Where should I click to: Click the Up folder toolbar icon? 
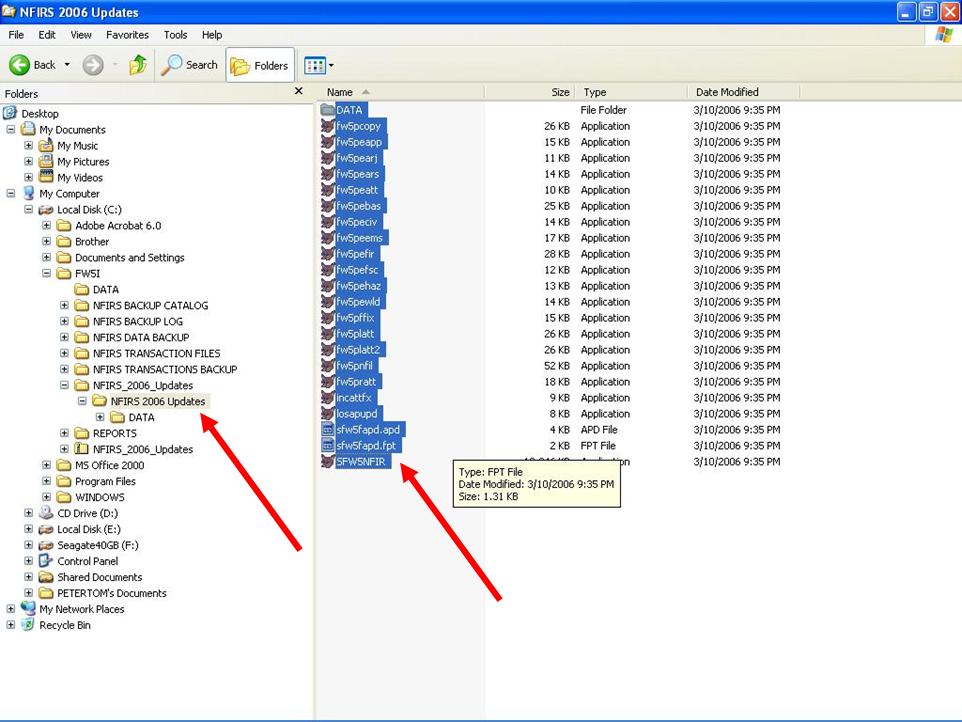(x=138, y=65)
